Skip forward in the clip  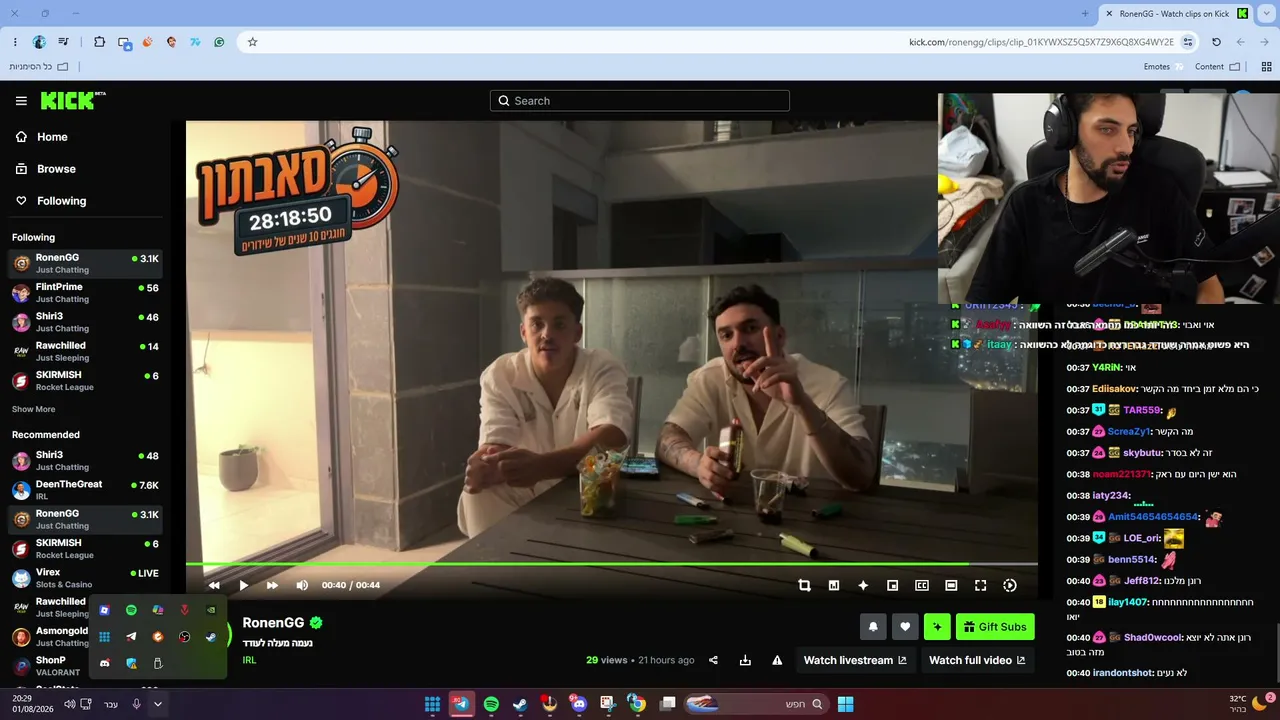click(x=272, y=585)
